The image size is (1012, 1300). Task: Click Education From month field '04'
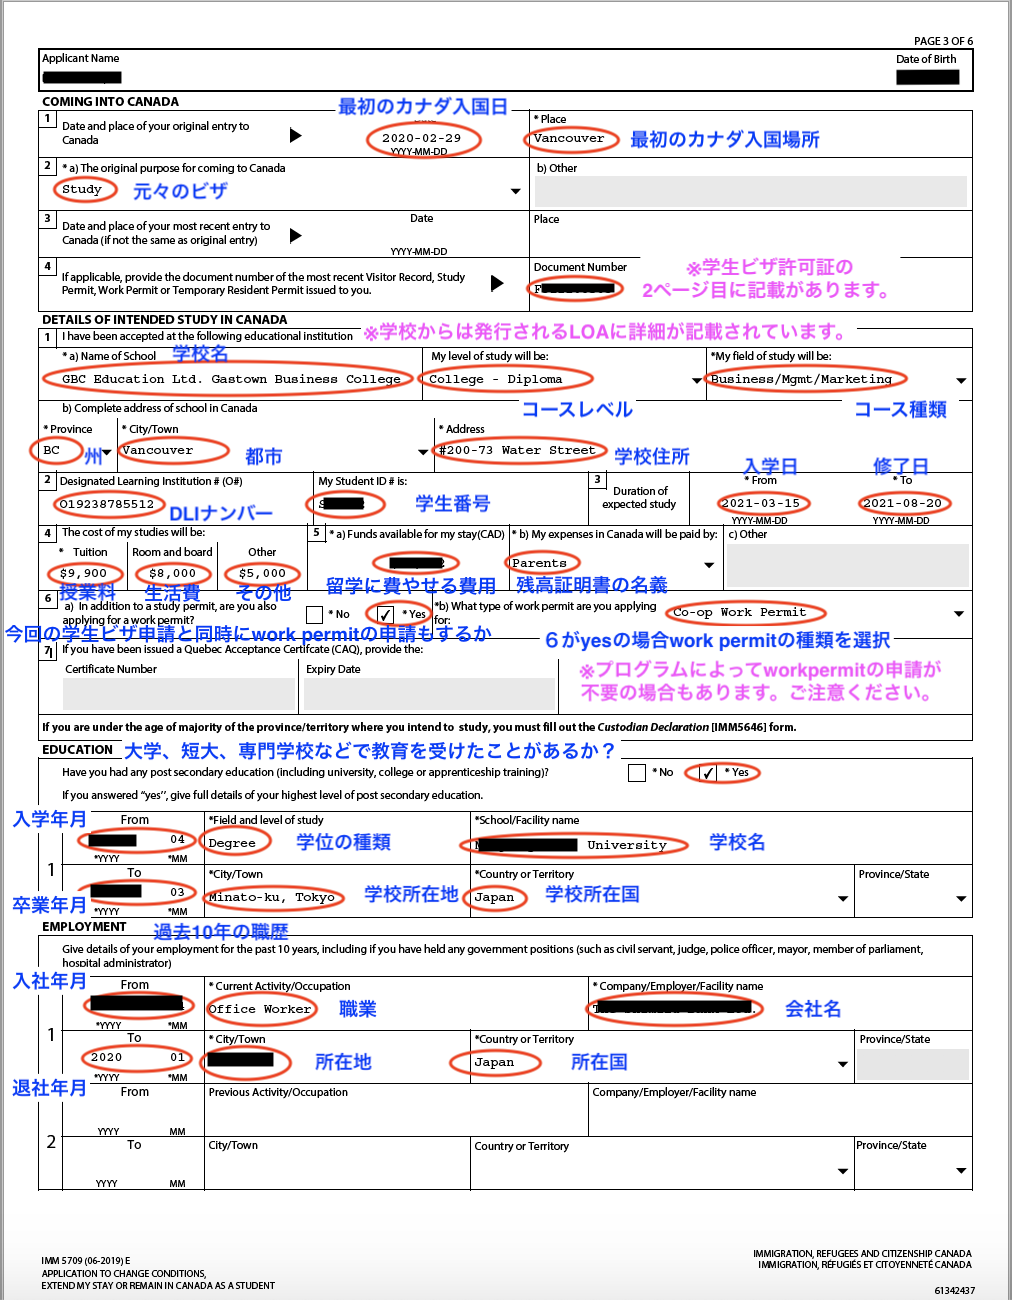[178, 840]
